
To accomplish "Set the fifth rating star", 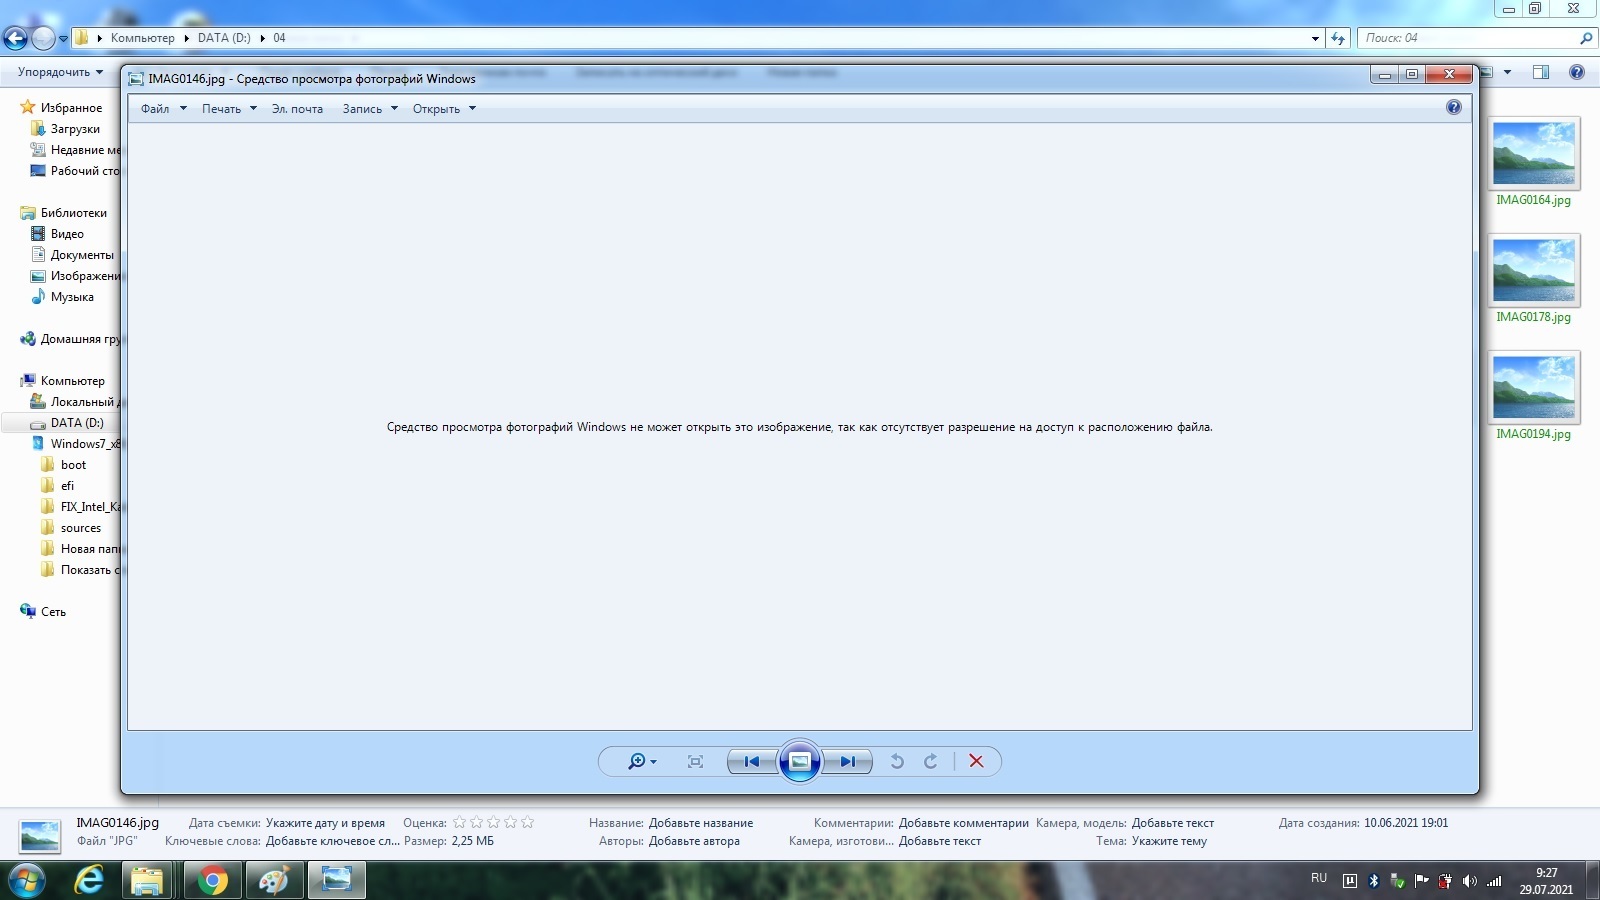I will pyautogui.click(x=527, y=822).
